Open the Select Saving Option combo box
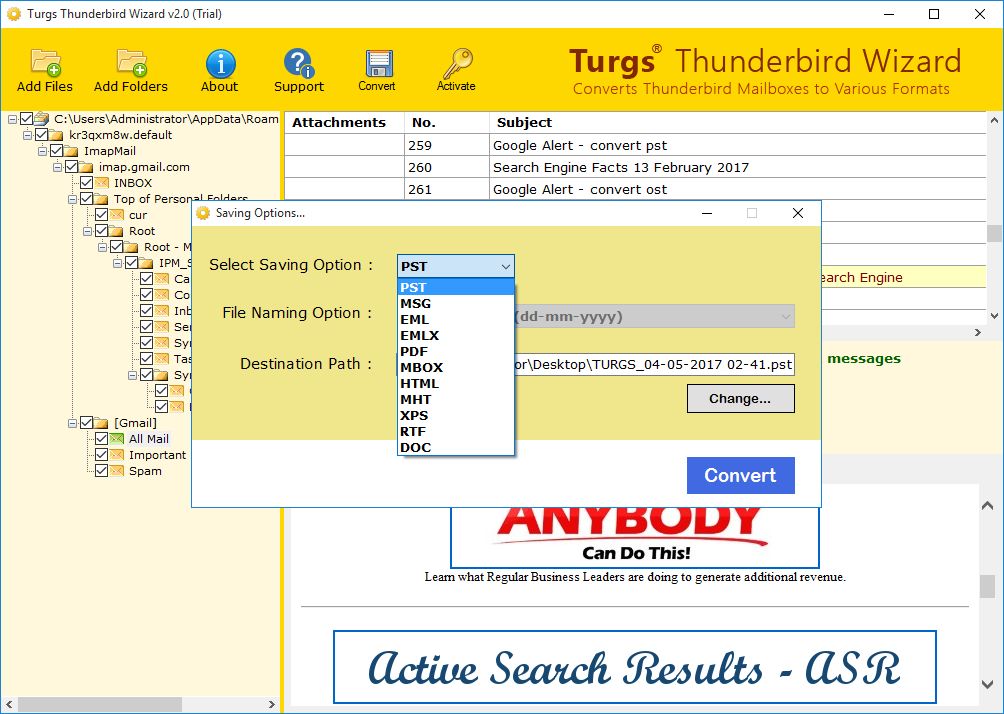 click(x=455, y=266)
